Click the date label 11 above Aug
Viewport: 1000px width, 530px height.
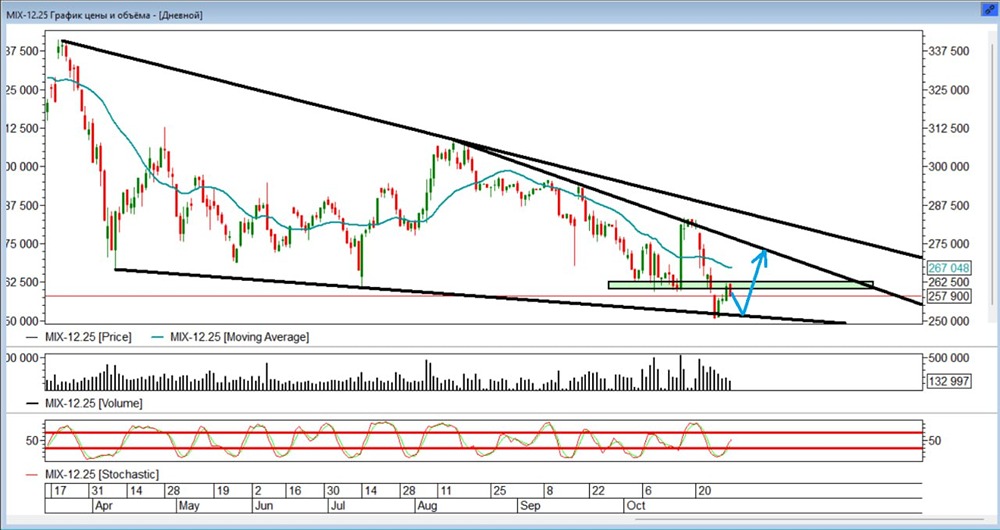pos(445,491)
